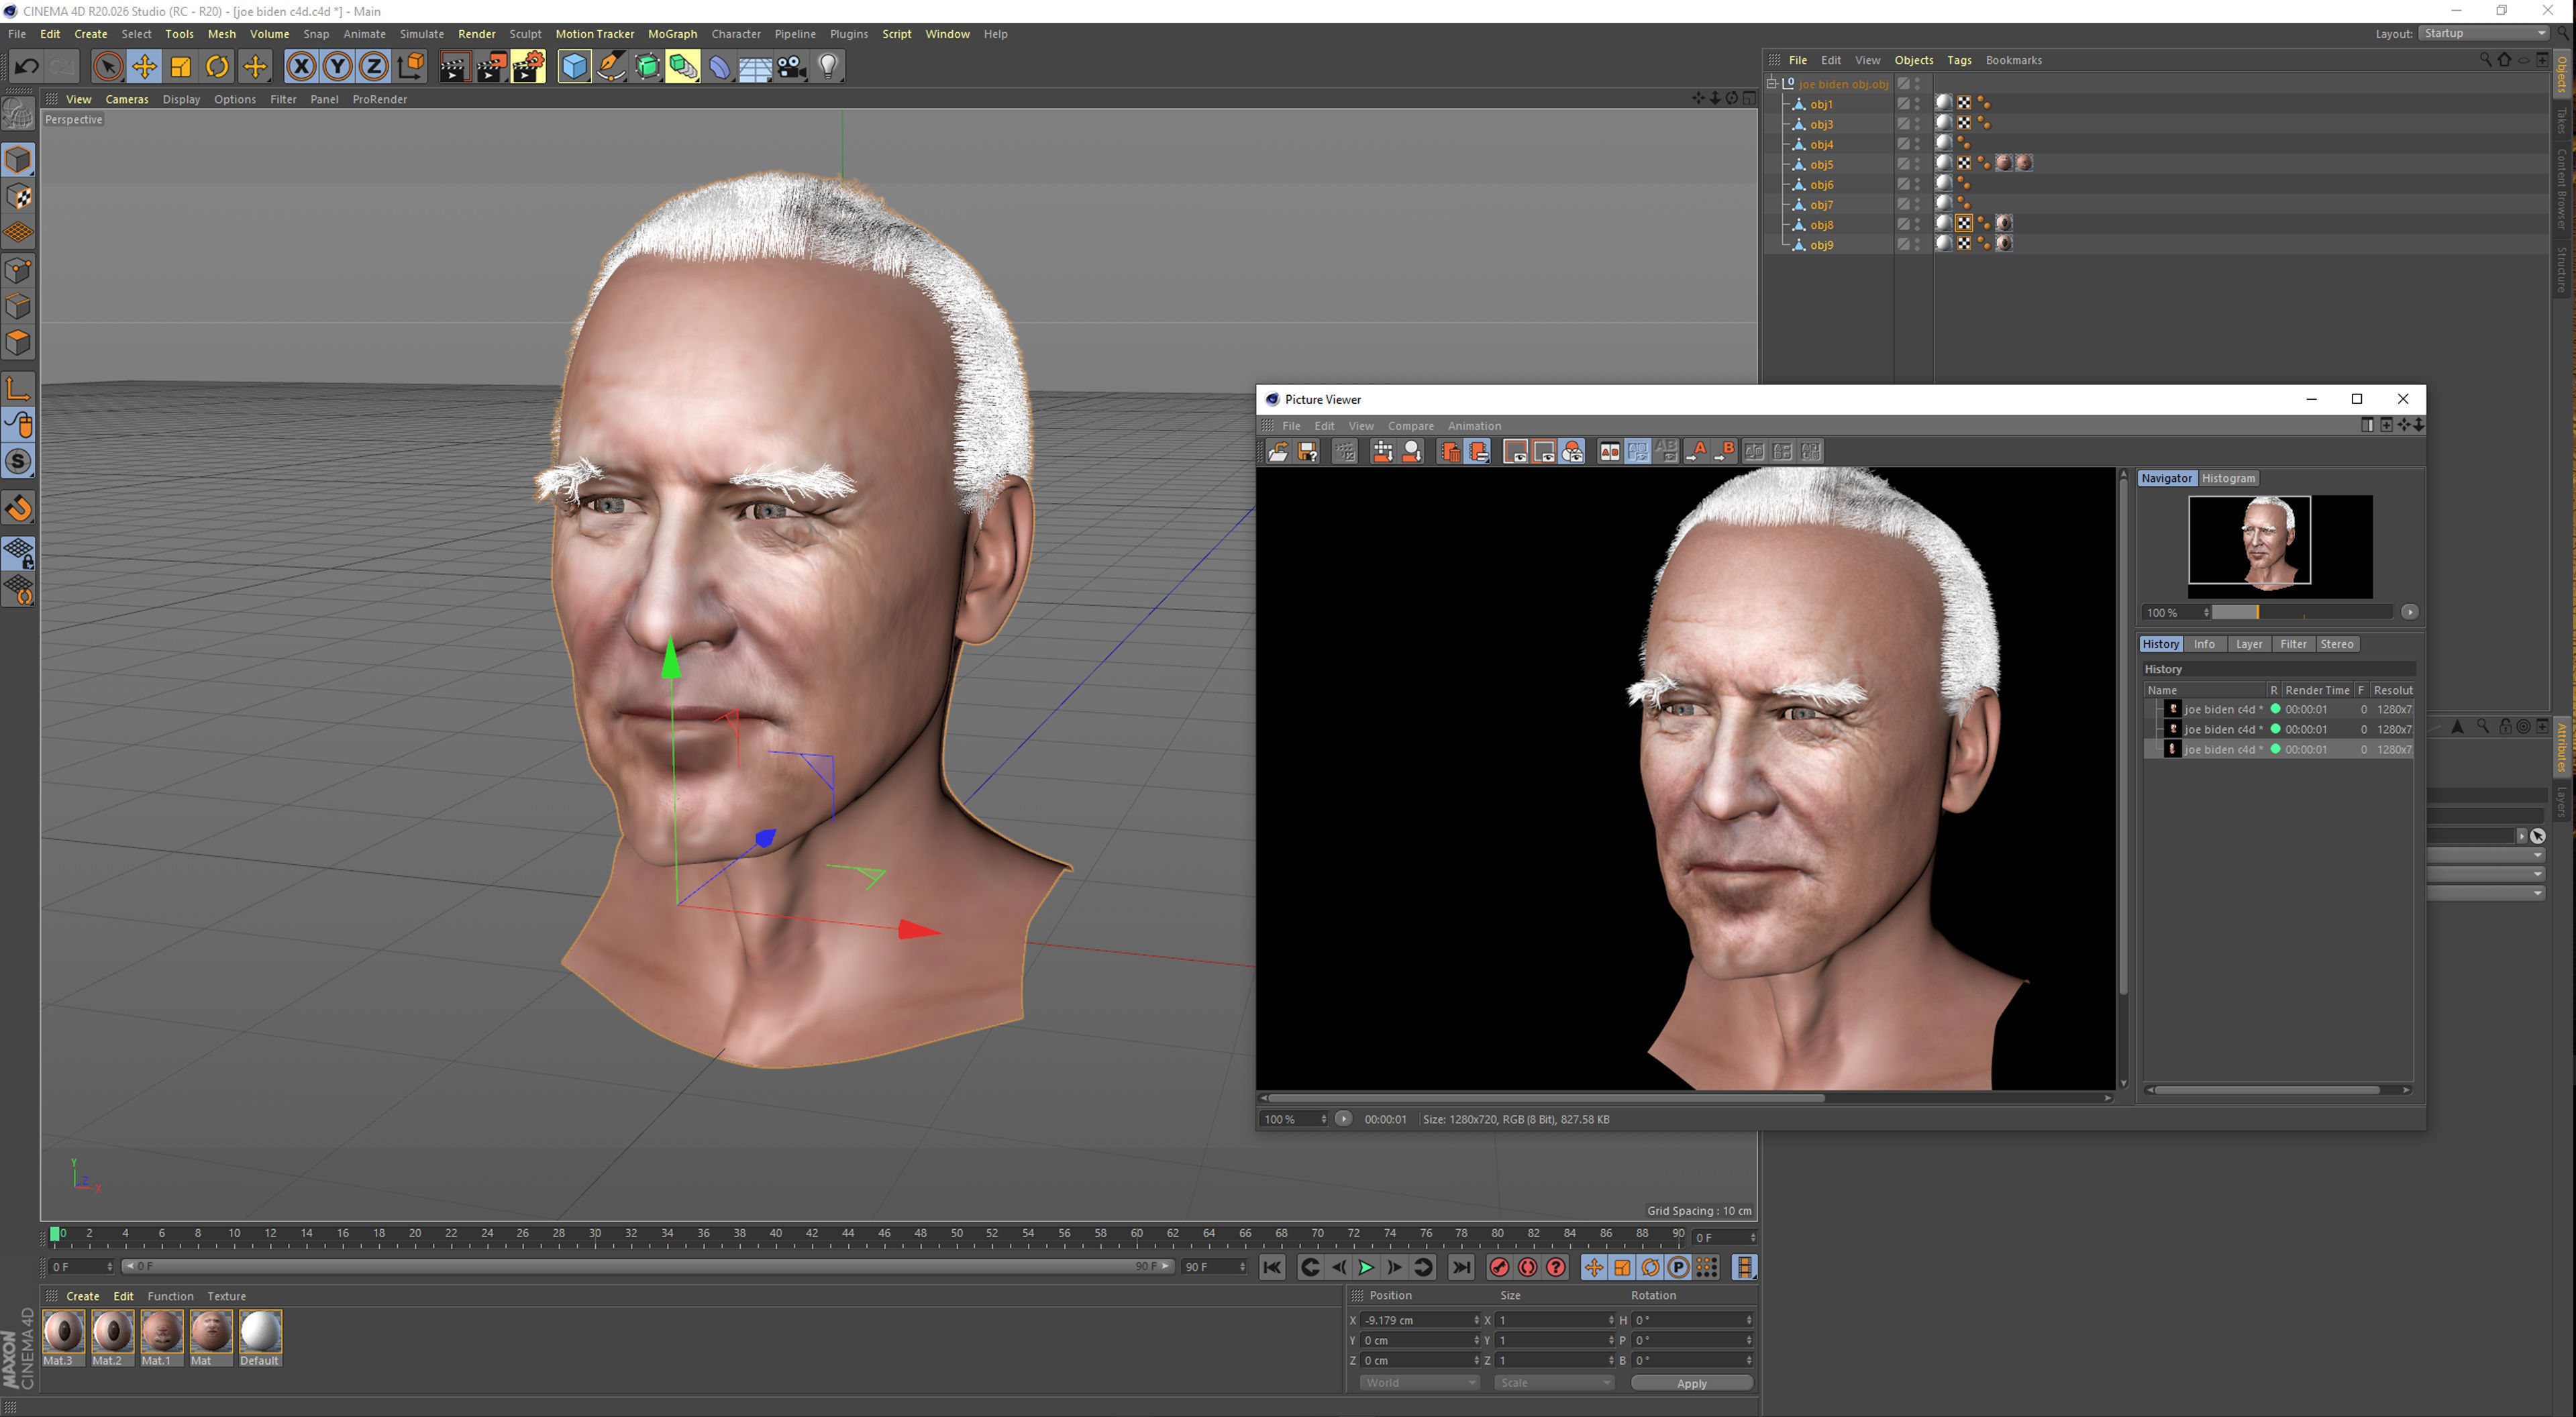The height and width of the screenshot is (1417, 2576).
Task: Click the Undo arrow in the top toolbar
Action: click(26, 67)
